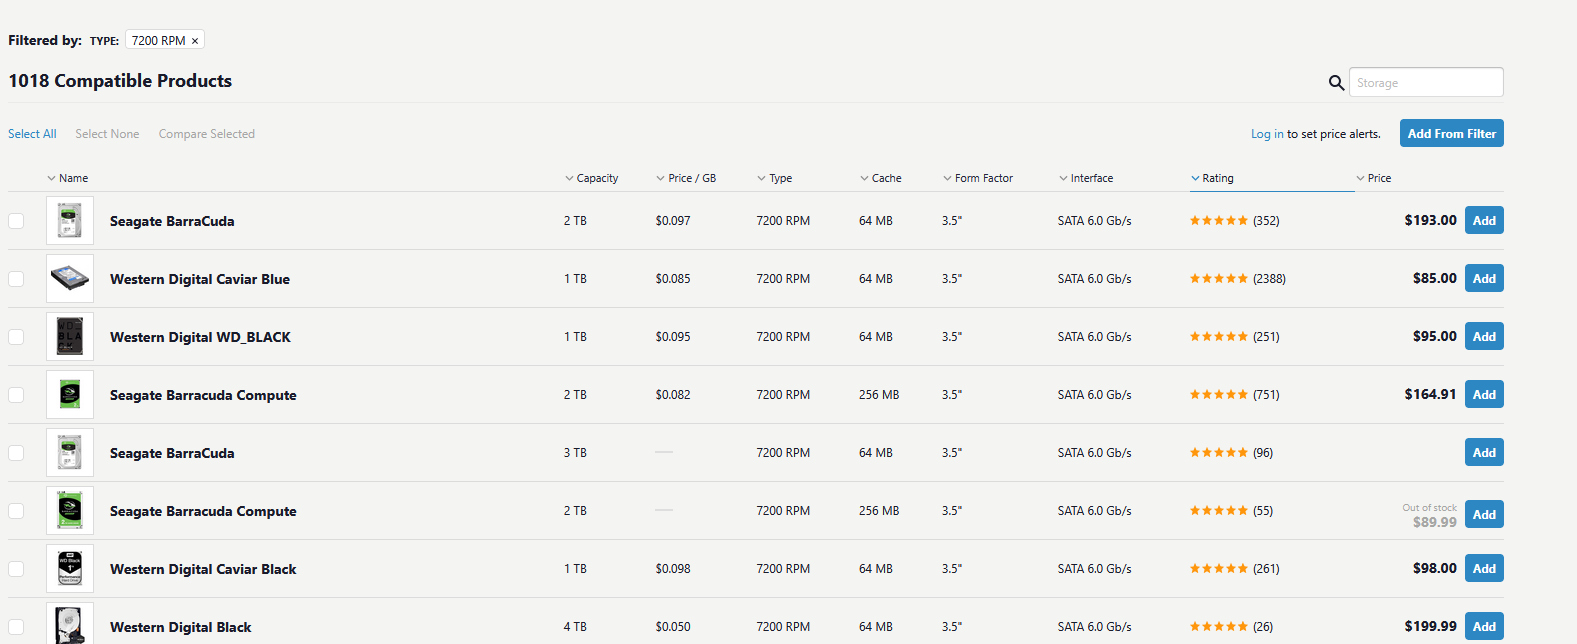Viewport: 1577px width, 644px height.
Task: Click the Log in link
Action: pyautogui.click(x=1267, y=134)
